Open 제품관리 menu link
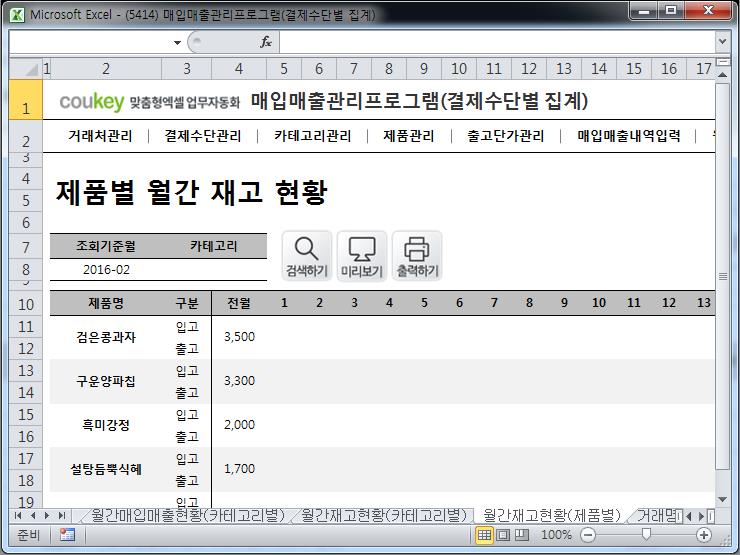Viewport: 740px width, 555px height. pos(409,136)
